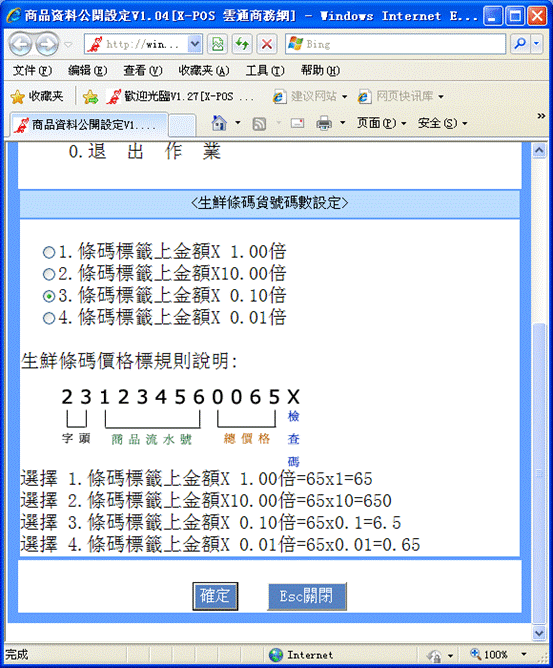The width and height of the screenshot is (553, 668).
Task: Click the vertical scrollbar down arrow
Action: point(539,633)
